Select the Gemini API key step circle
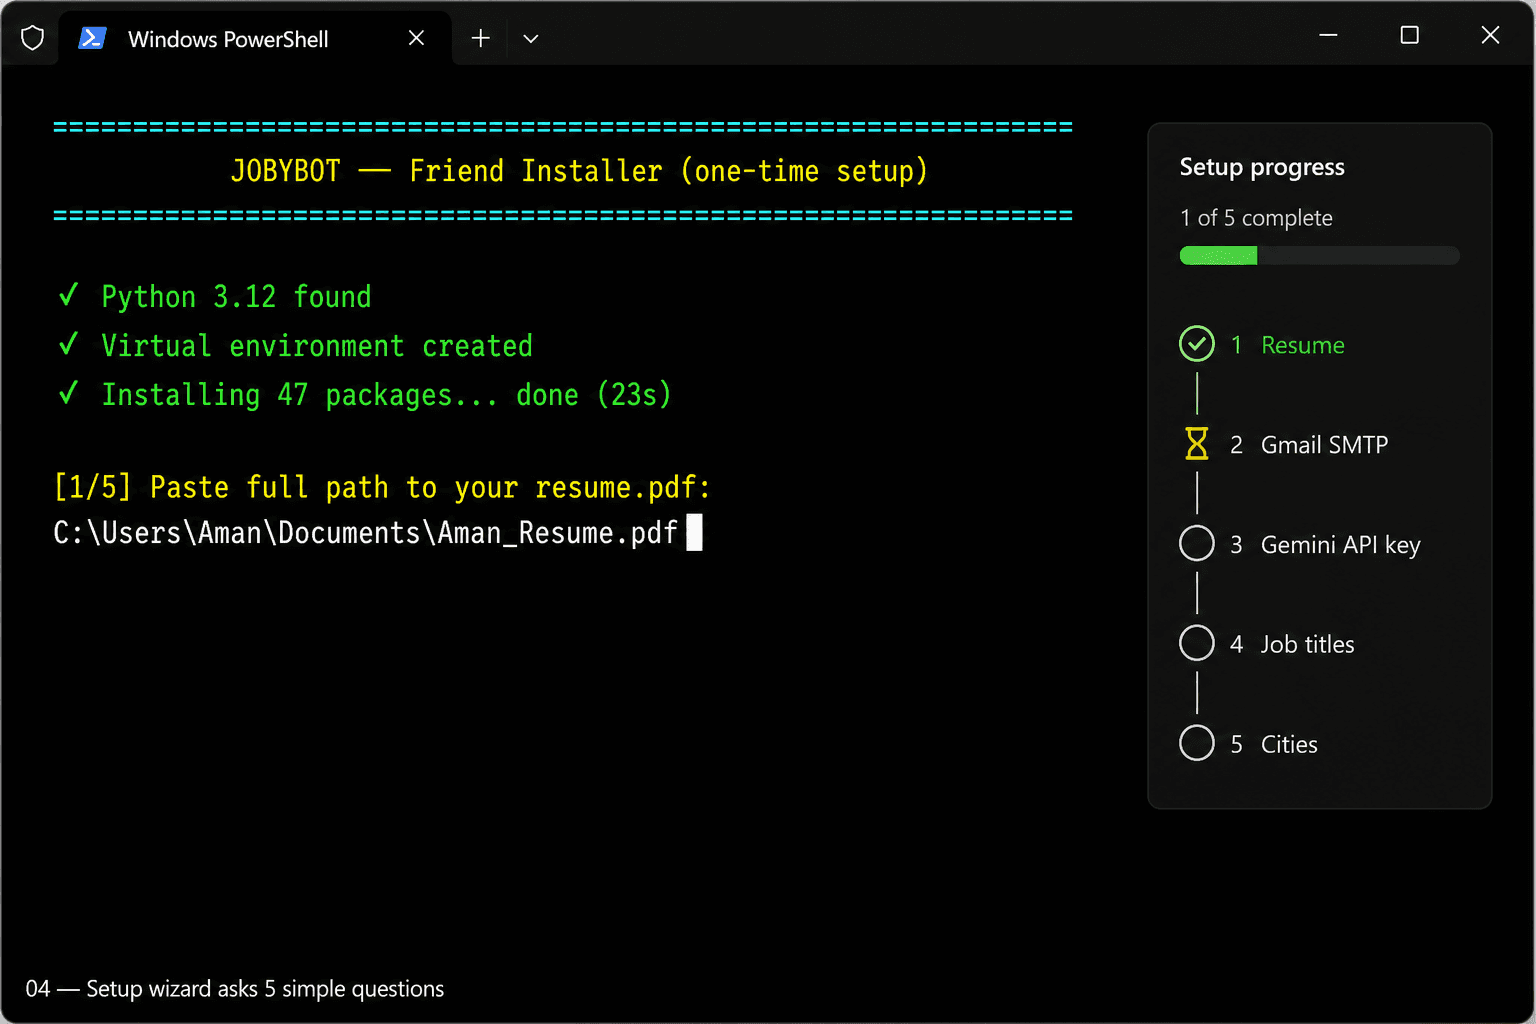Screen dimensions: 1536x1024 click(1197, 544)
